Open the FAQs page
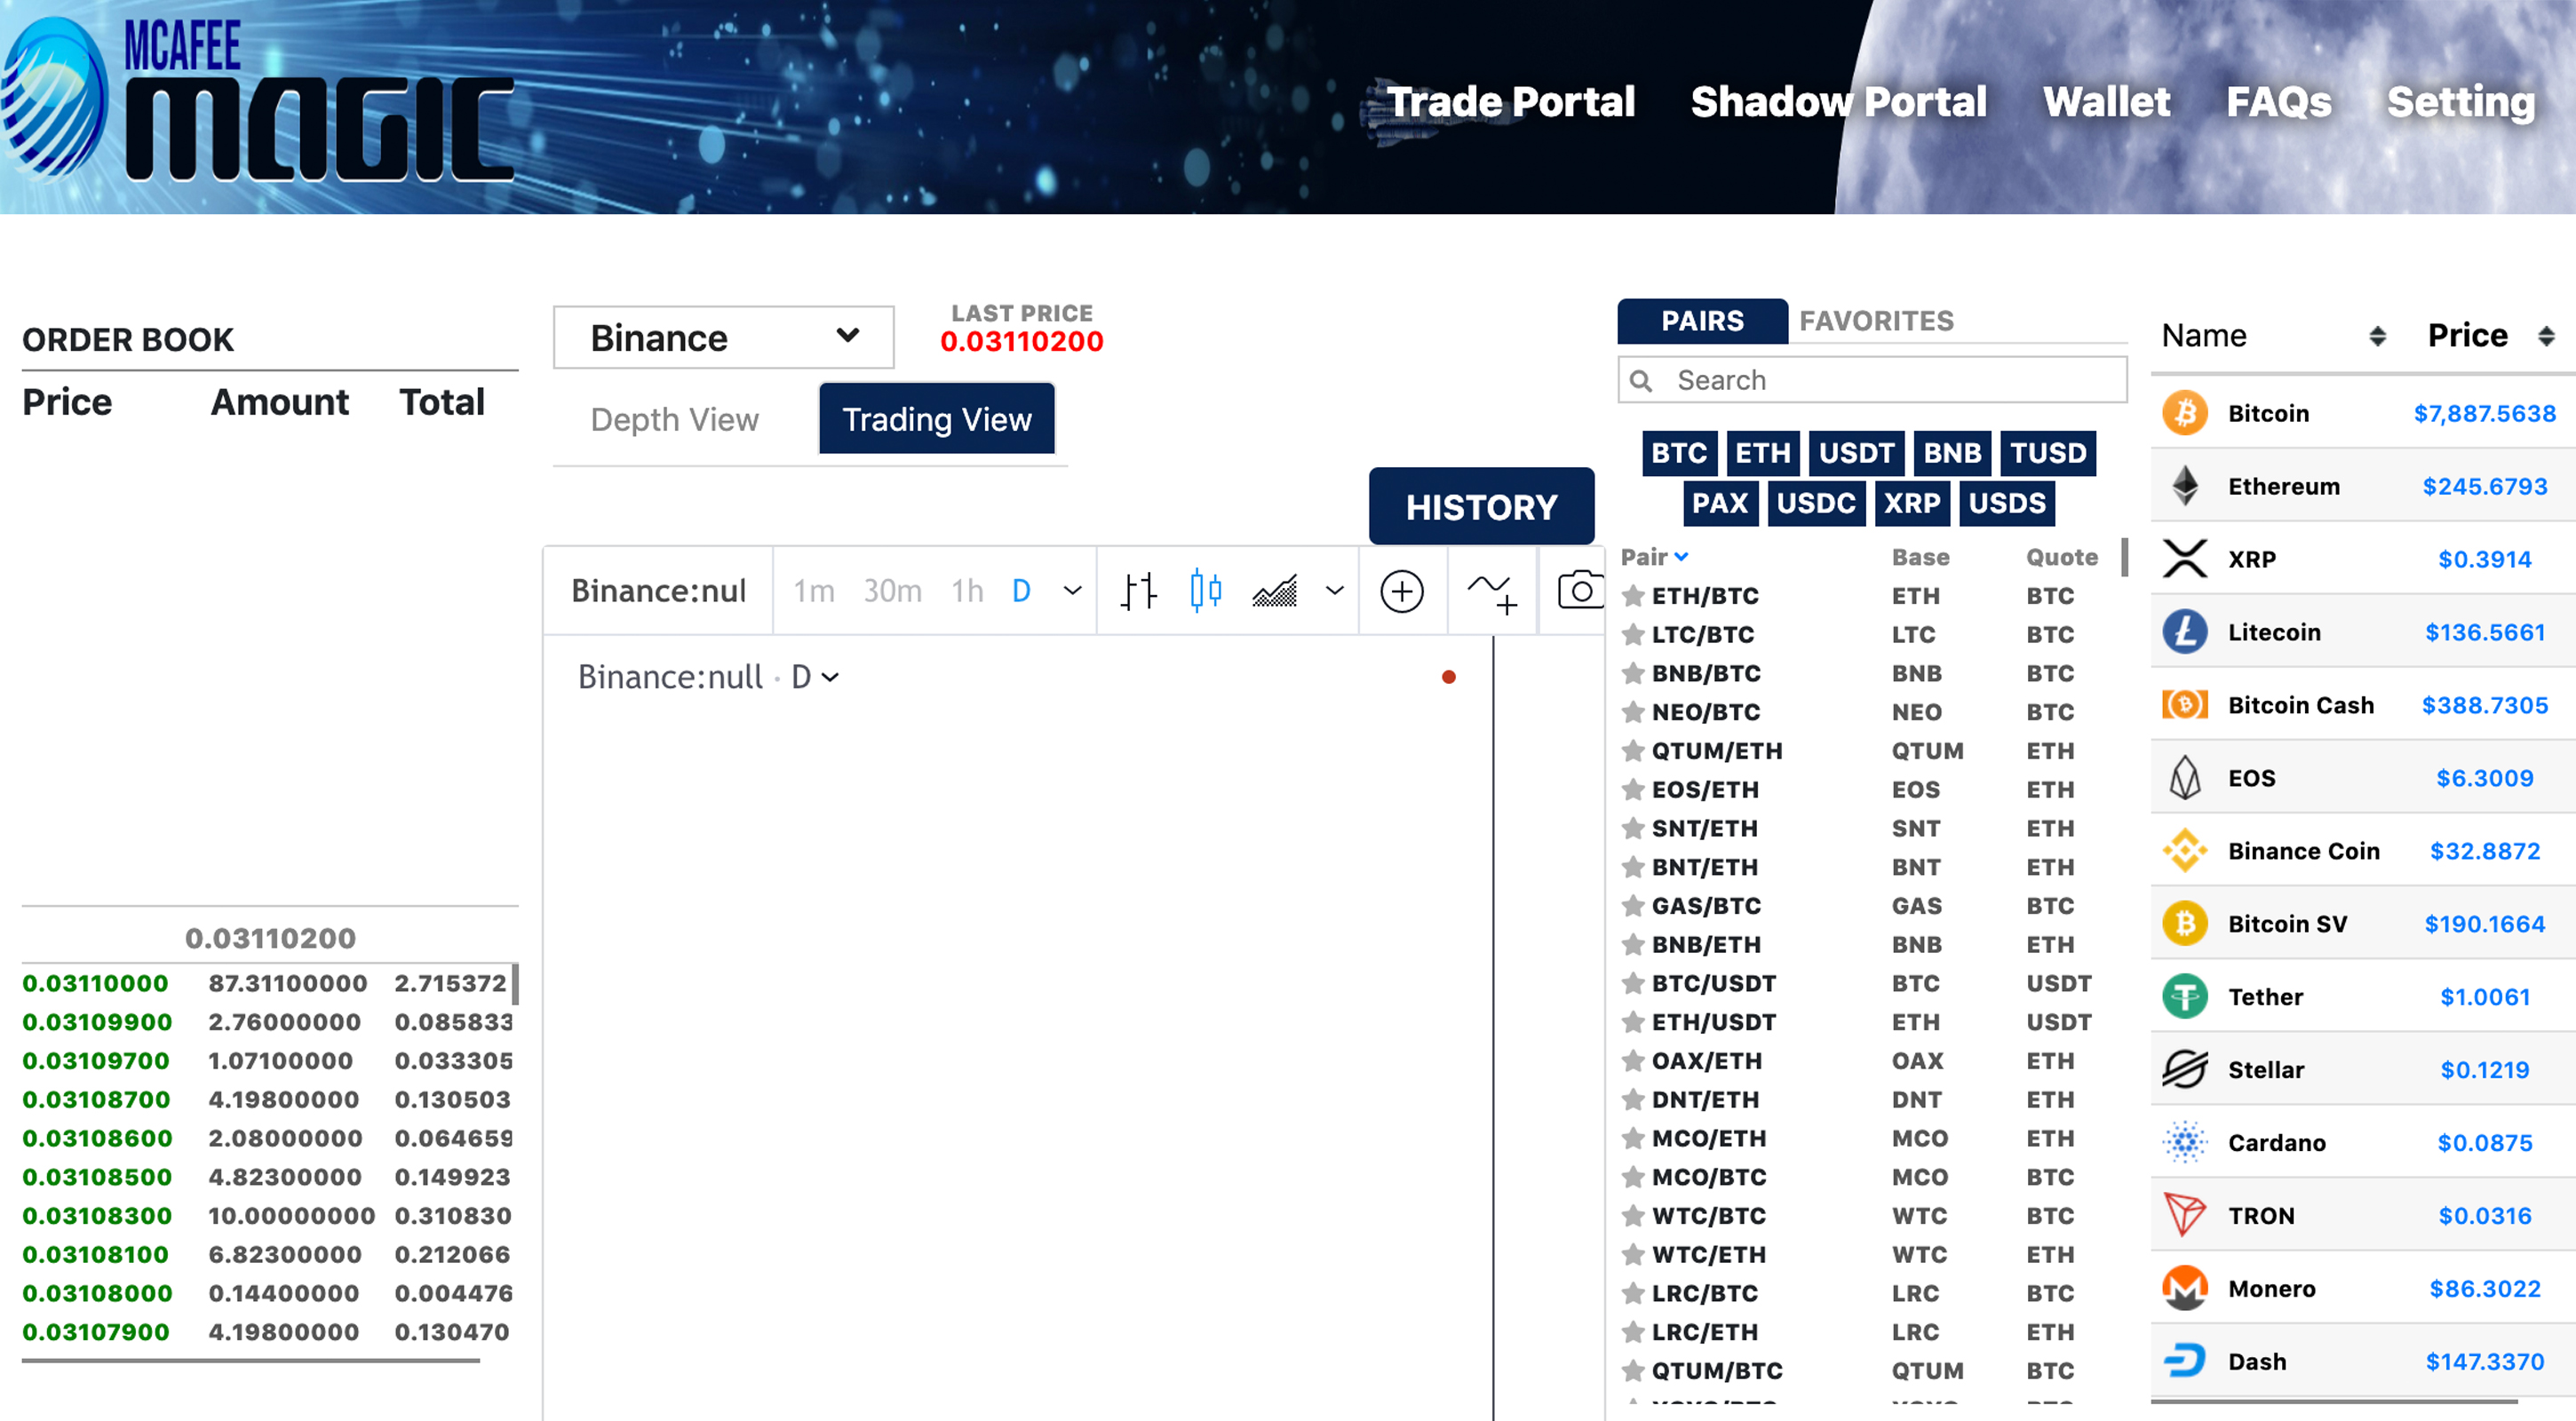This screenshot has height=1421, width=2576. tap(2278, 101)
